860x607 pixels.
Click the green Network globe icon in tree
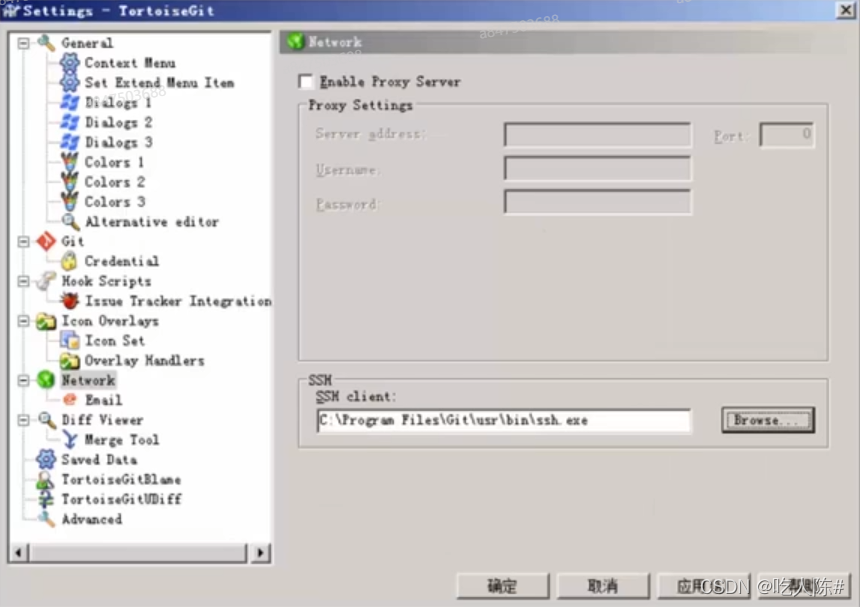coord(46,380)
